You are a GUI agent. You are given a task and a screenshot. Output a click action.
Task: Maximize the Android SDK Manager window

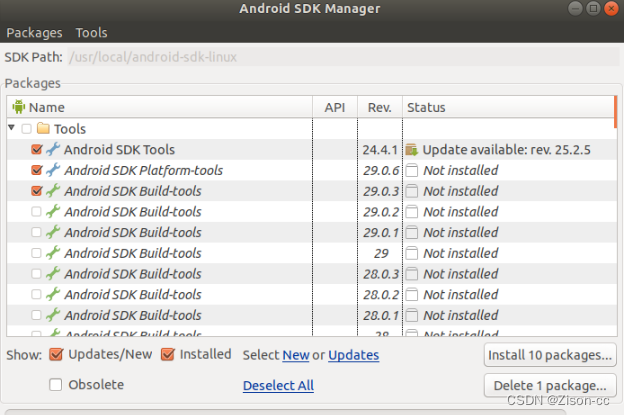pyautogui.click(x=593, y=8)
